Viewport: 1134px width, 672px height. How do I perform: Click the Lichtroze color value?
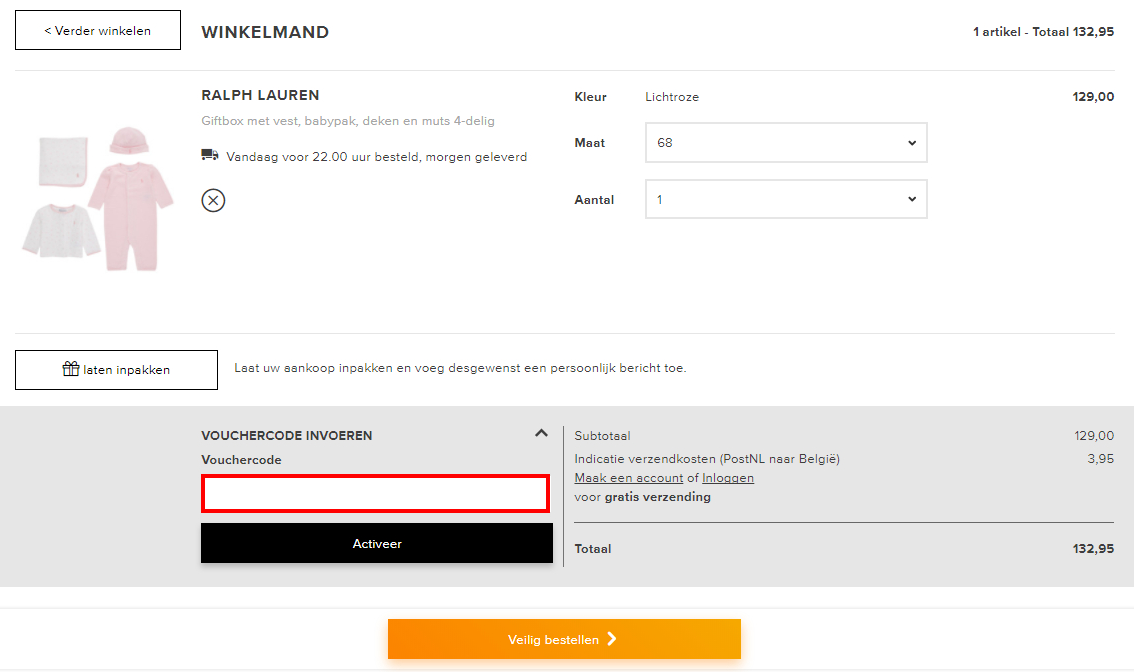point(672,97)
